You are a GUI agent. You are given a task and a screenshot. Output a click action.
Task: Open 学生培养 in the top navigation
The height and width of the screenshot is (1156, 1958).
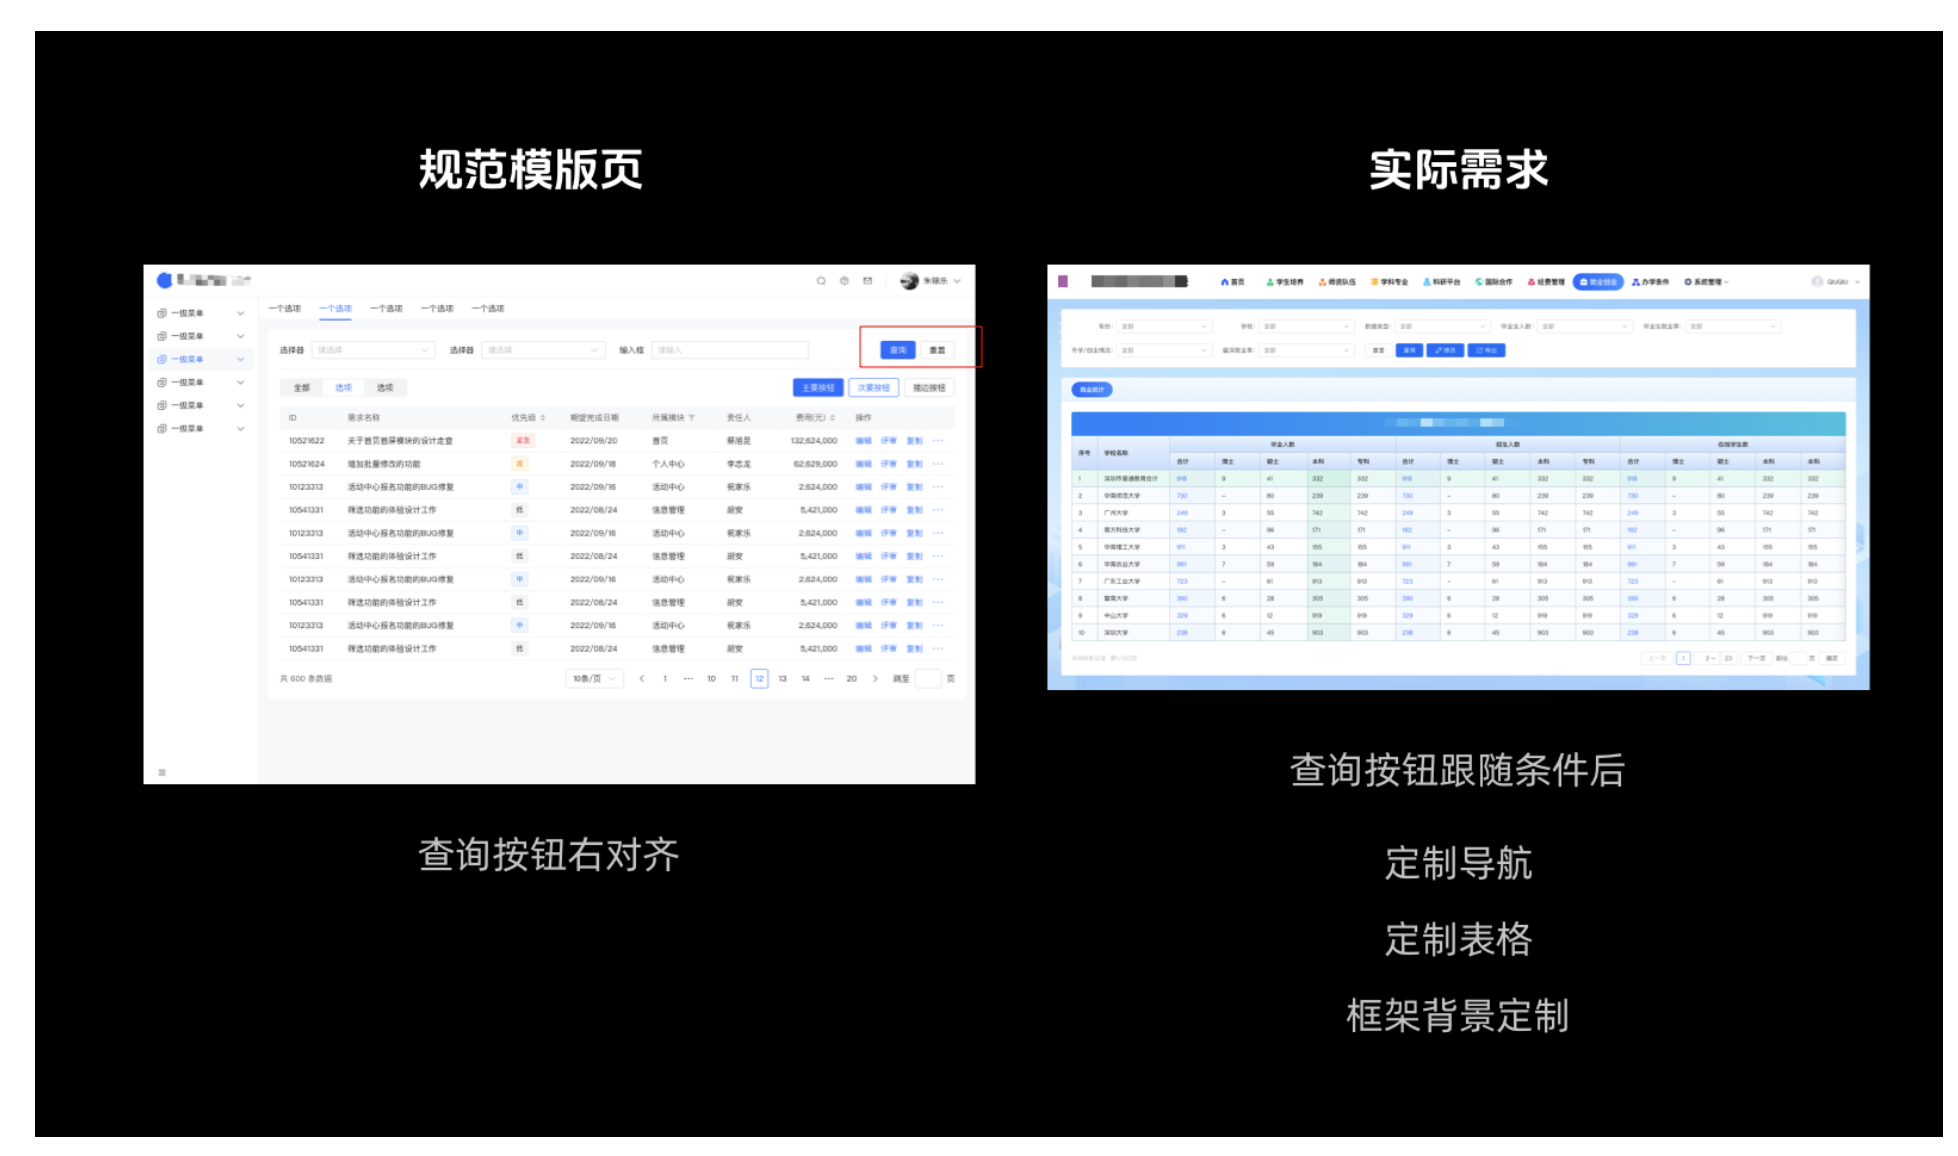pyautogui.click(x=1285, y=282)
